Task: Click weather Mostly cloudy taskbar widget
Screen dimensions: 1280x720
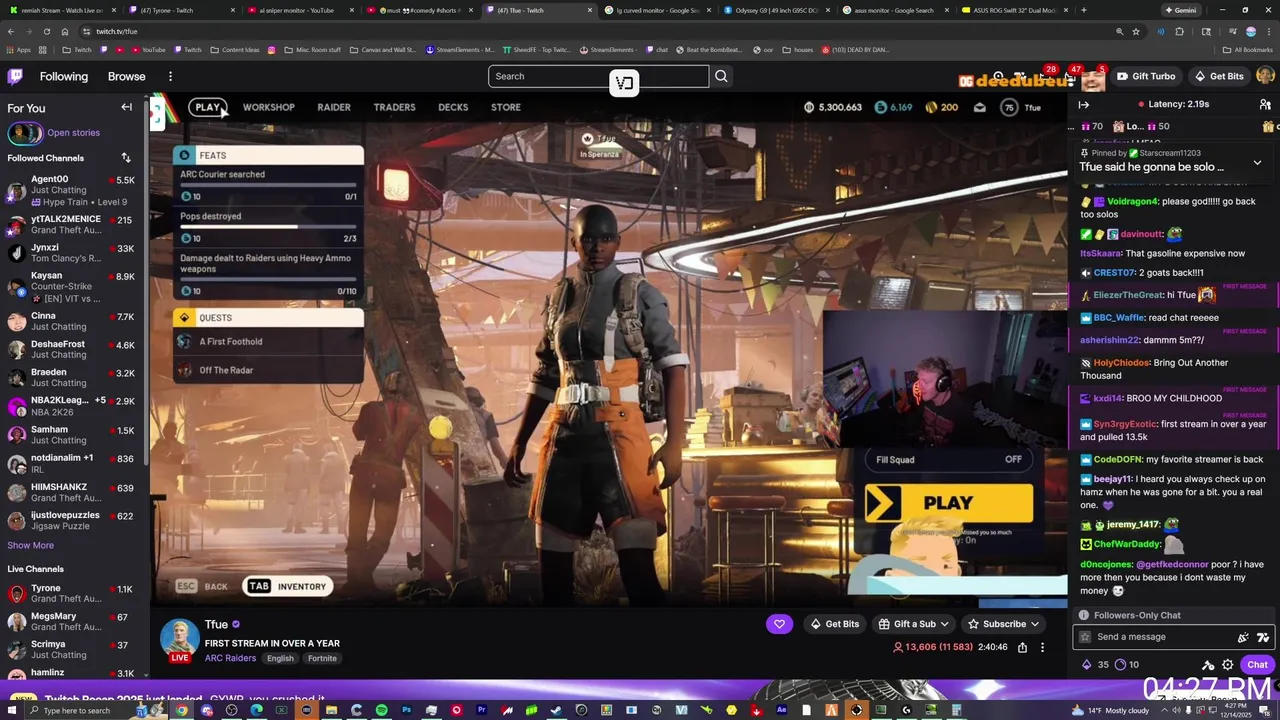Action: pyautogui.click(x=1111, y=710)
